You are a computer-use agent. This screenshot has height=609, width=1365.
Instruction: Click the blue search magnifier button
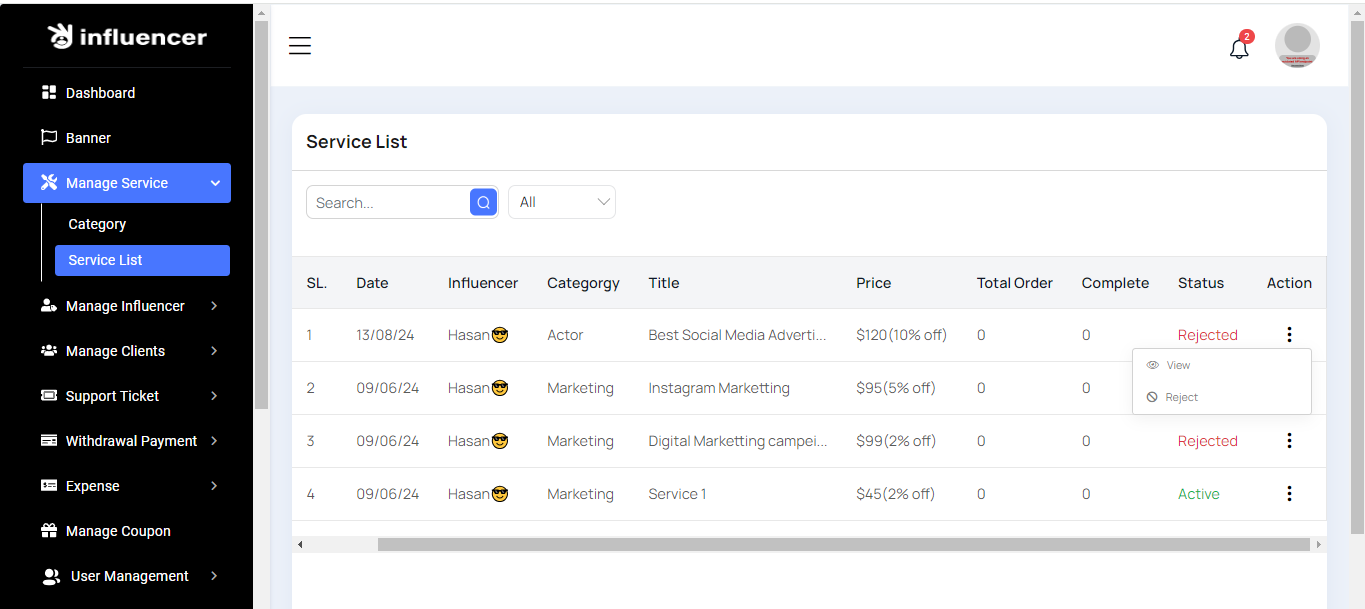pyautogui.click(x=483, y=202)
